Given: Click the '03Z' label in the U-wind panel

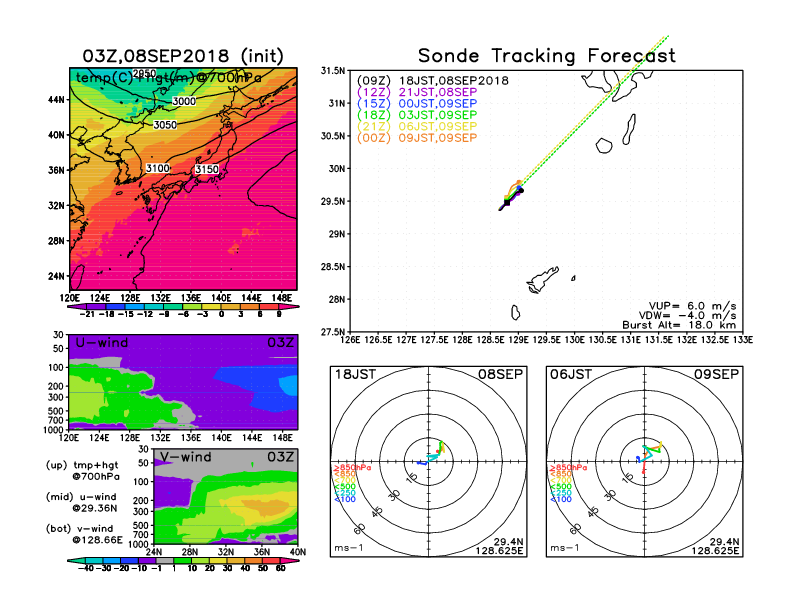Looking at the screenshot, I should point(280,343).
